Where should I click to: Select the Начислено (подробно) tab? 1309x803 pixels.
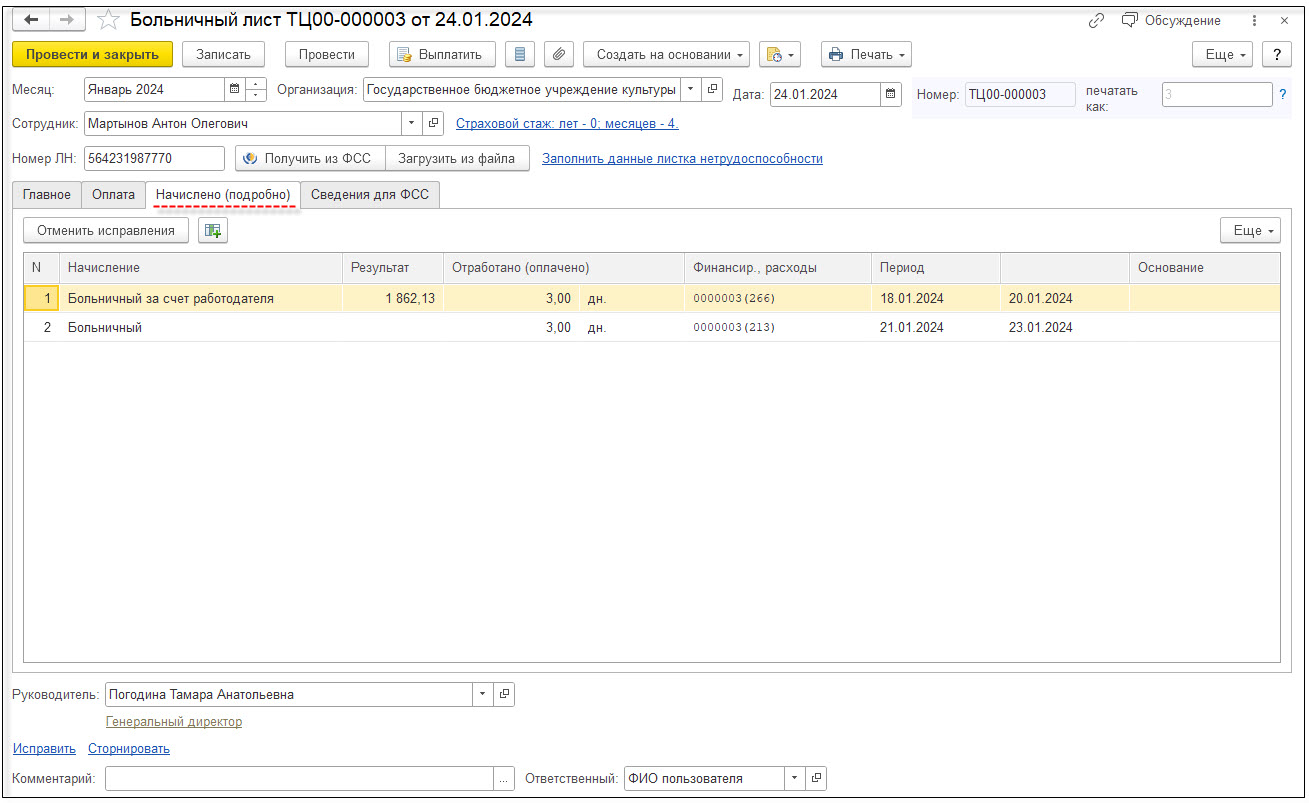click(x=223, y=195)
